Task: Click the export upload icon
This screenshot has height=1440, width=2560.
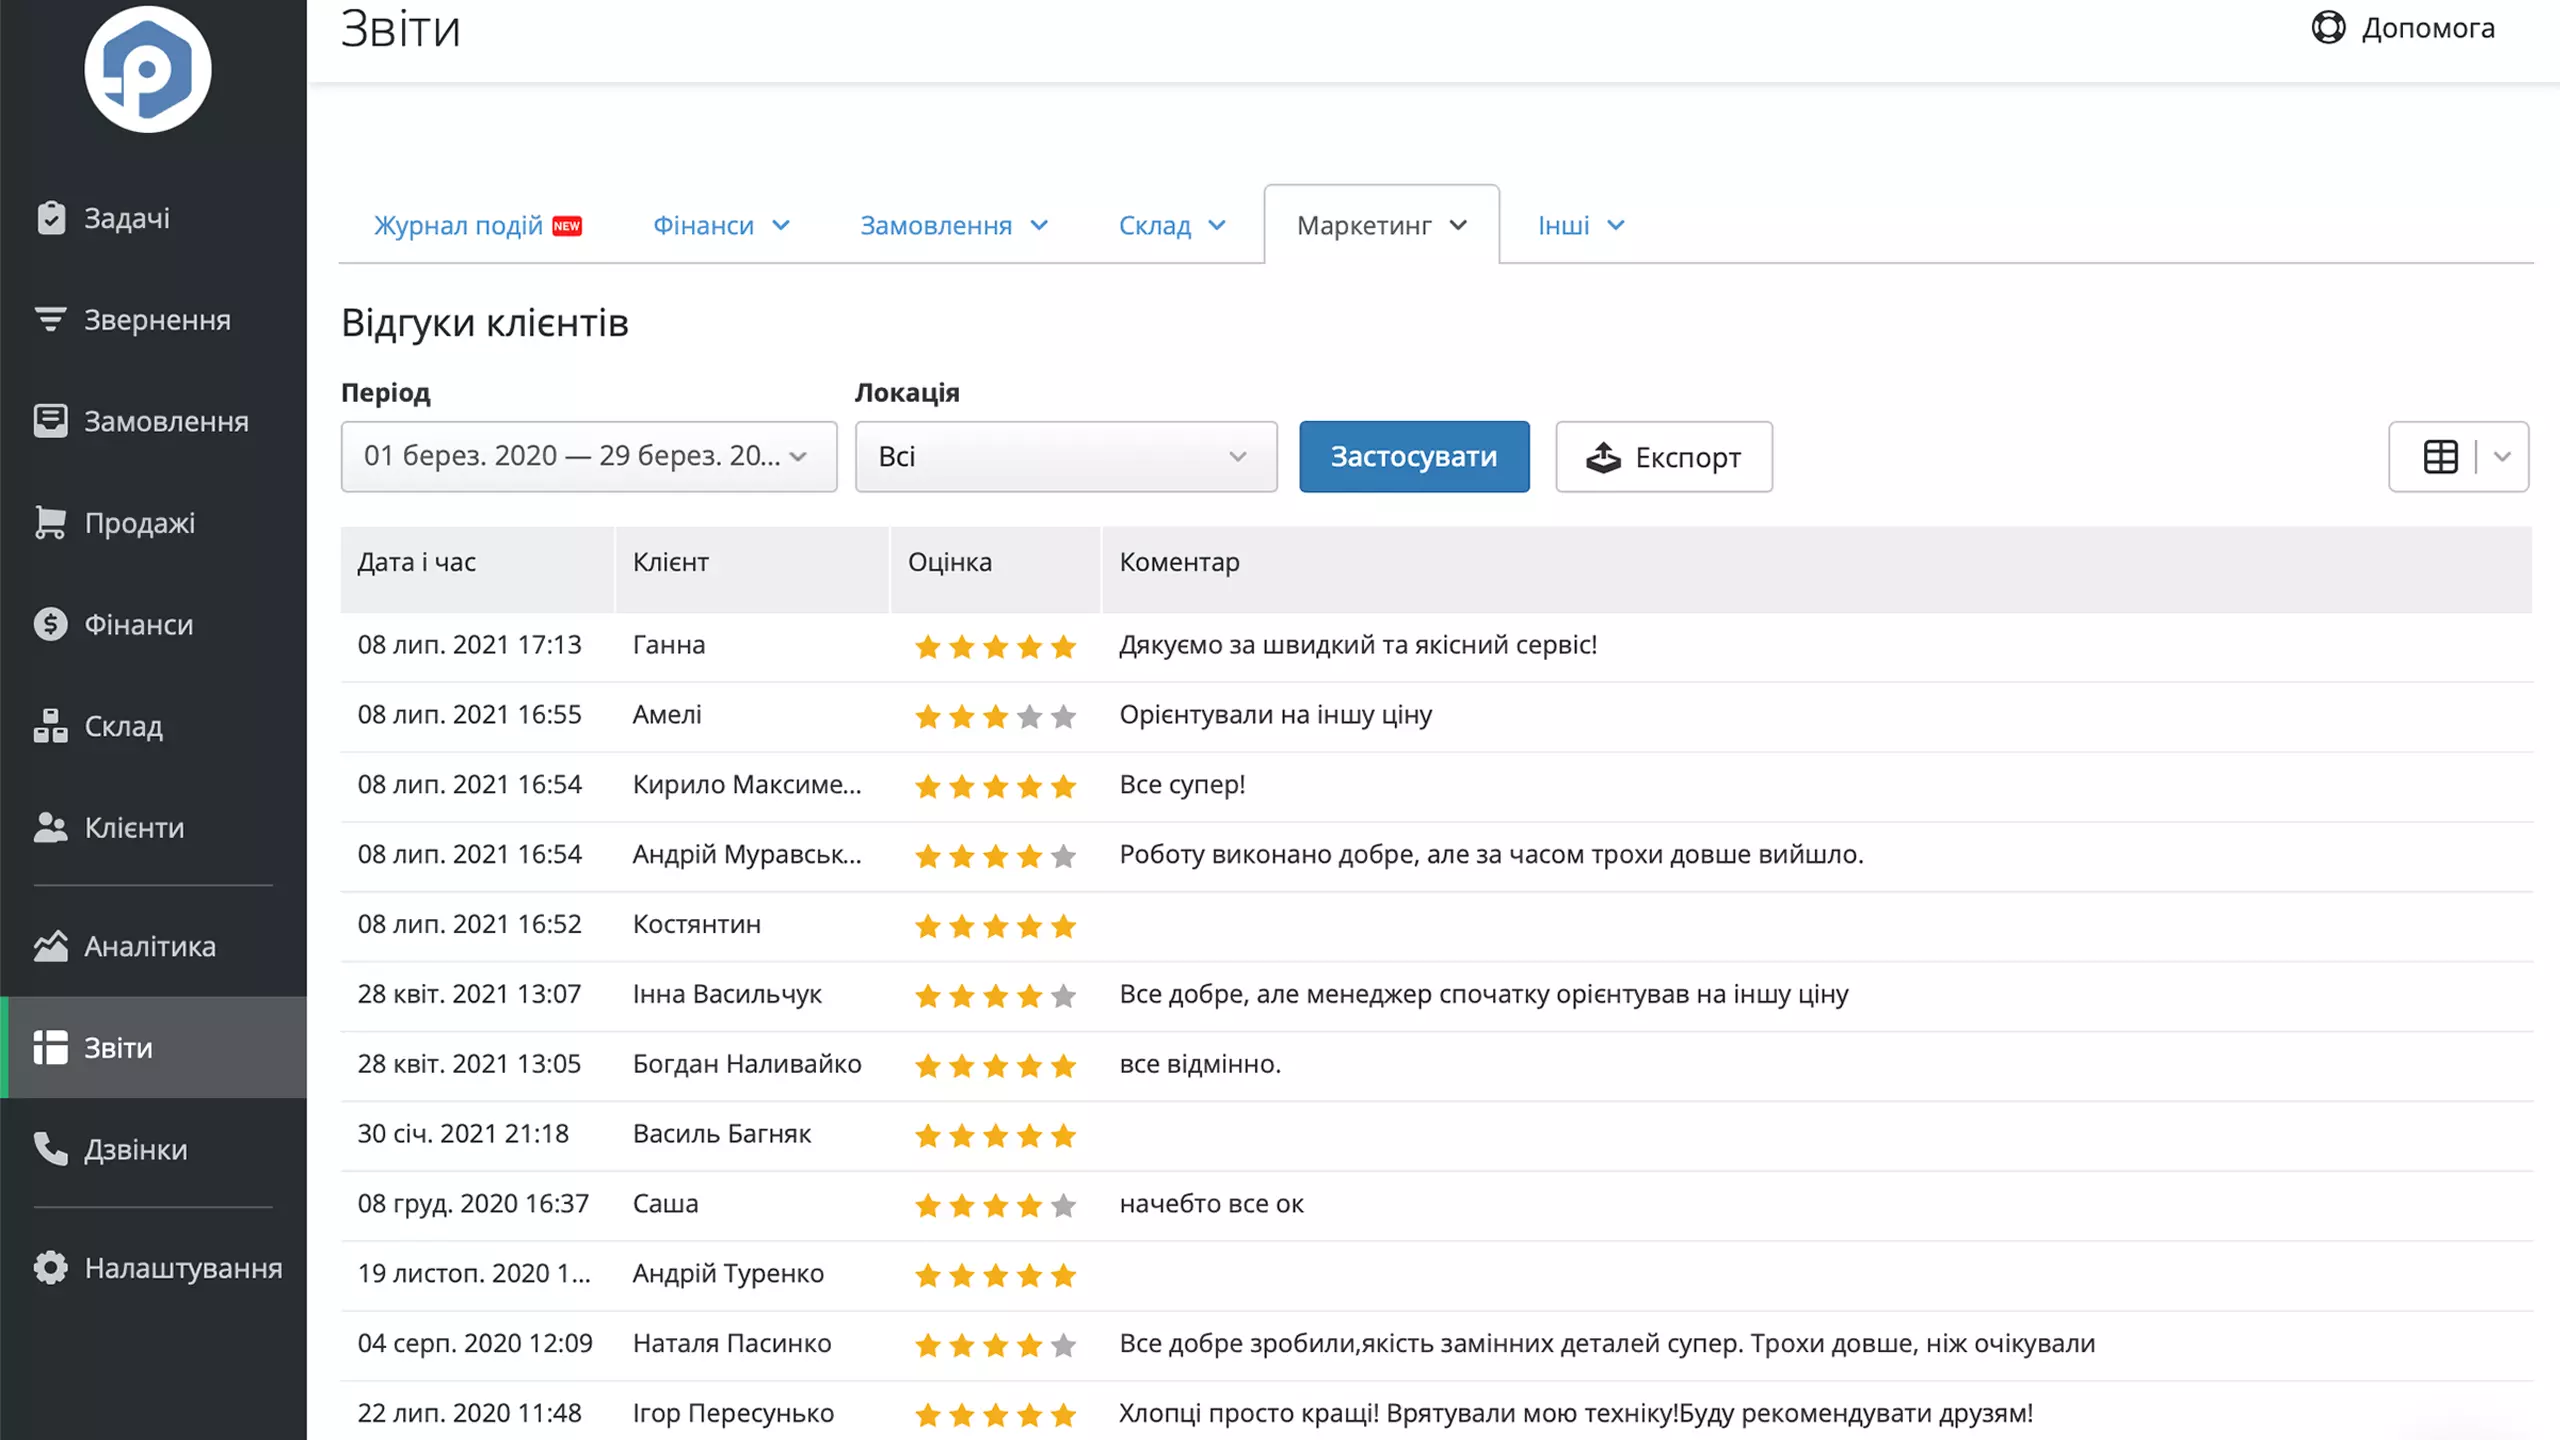Action: tap(1603, 457)
